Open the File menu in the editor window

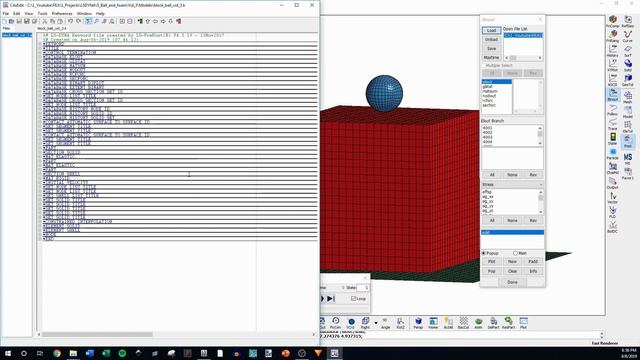coord(6,13)
